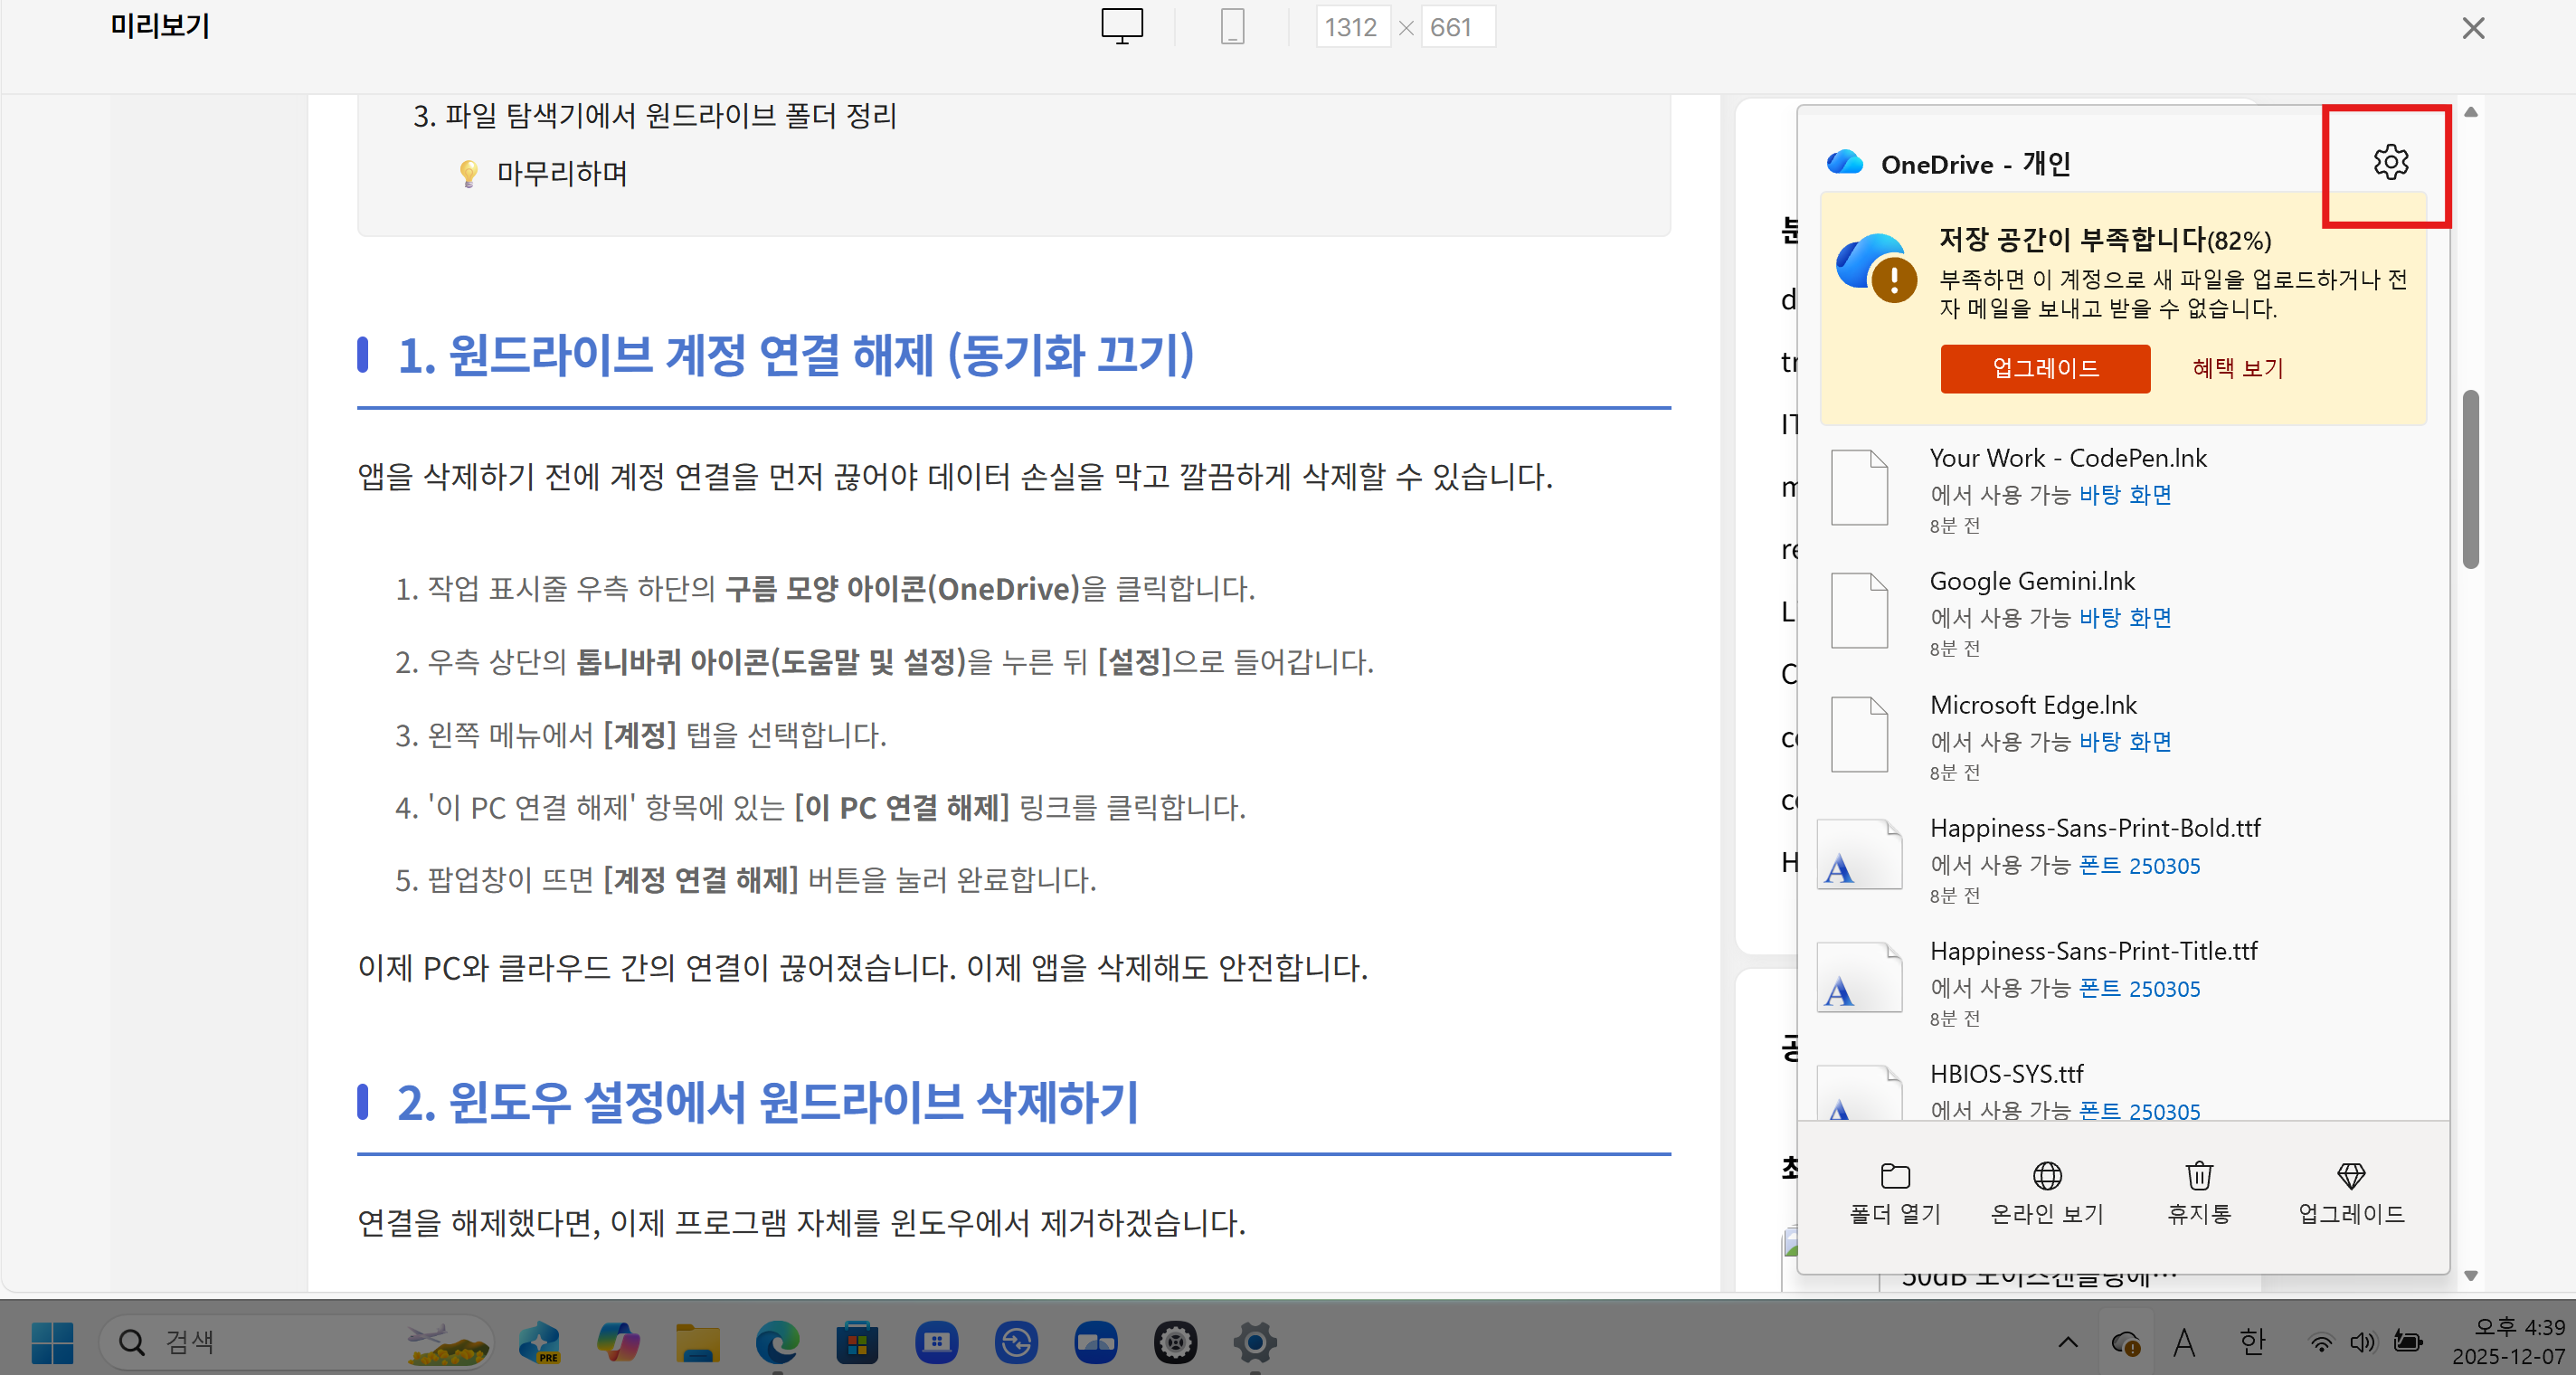Switch preview to mobile view icon
2576x1375 pixels.
1232,27
